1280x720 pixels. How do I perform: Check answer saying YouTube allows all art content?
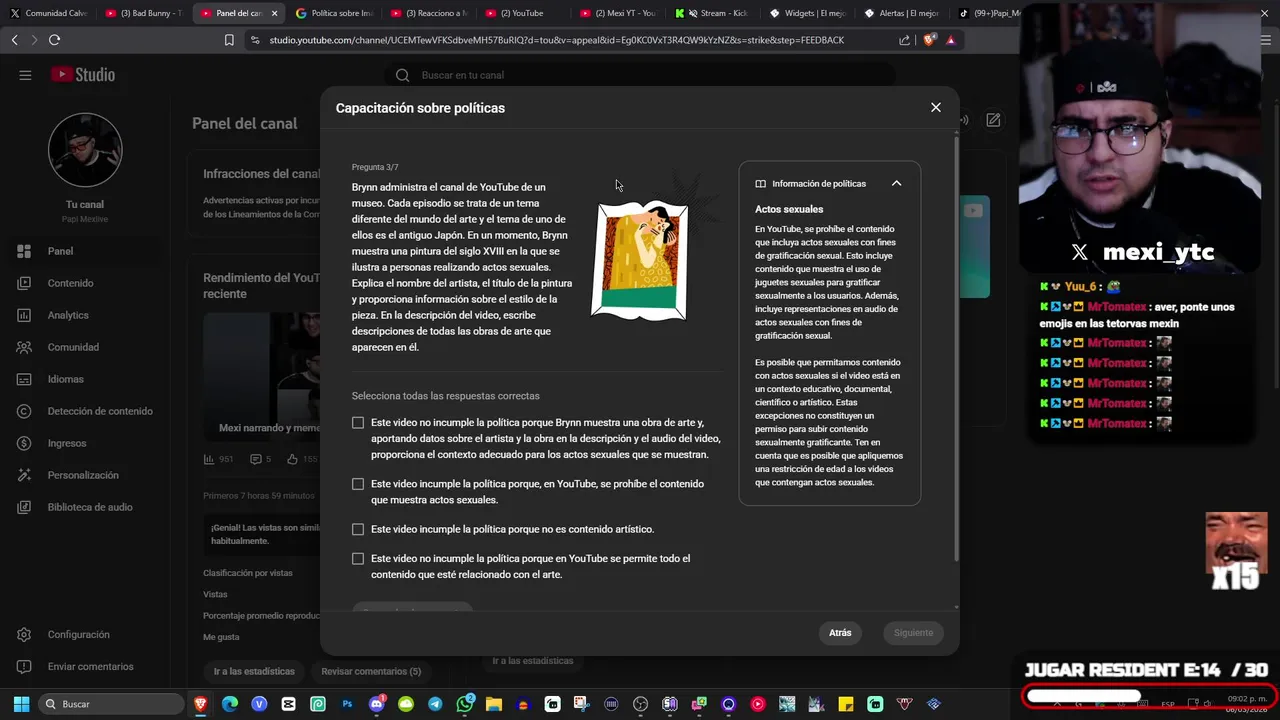click(358, 559)
